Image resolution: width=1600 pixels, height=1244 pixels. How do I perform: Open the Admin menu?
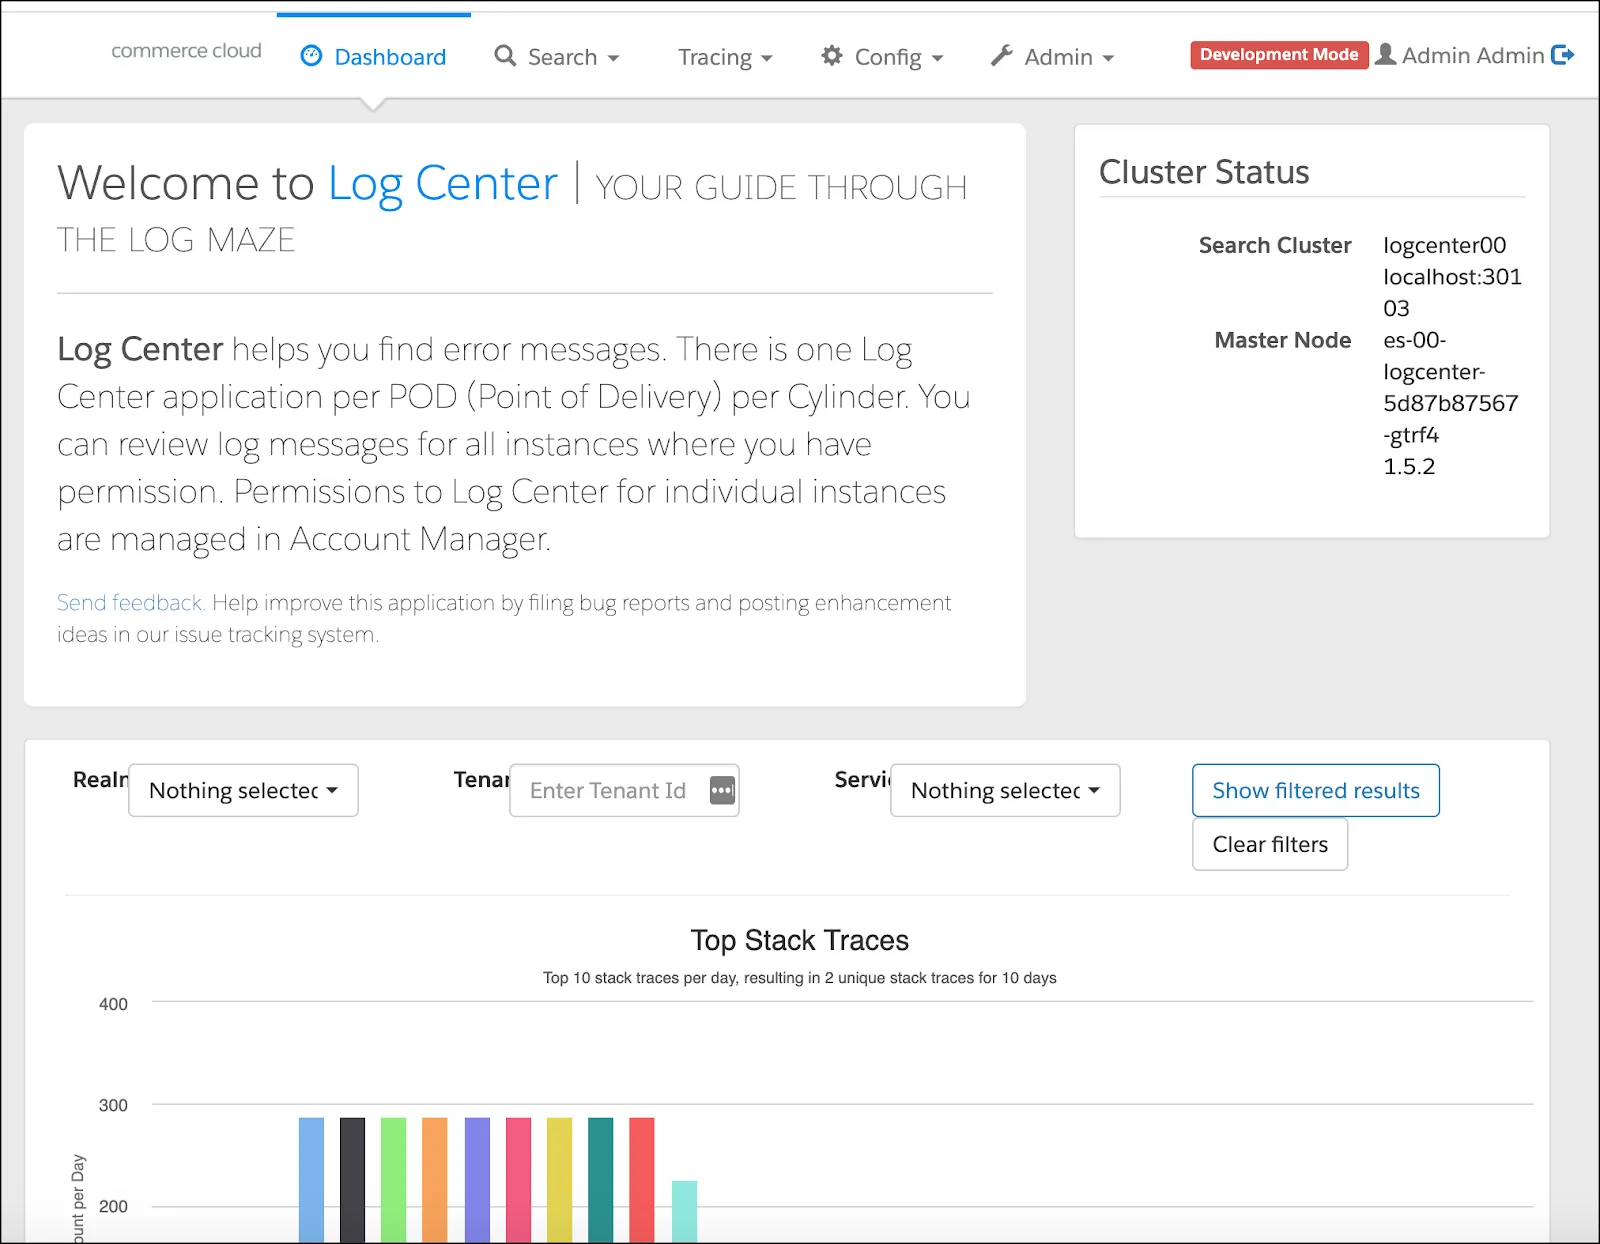tap(1053, 57)
